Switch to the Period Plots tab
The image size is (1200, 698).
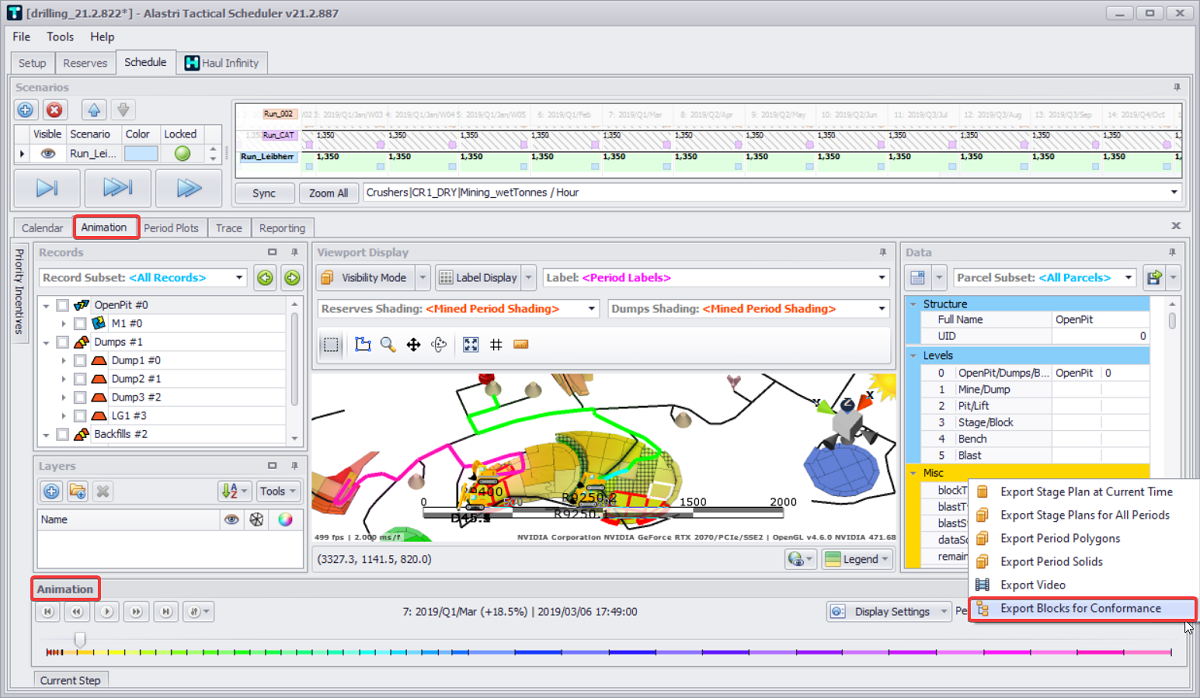pyautogui.click(x=171, y=228)
